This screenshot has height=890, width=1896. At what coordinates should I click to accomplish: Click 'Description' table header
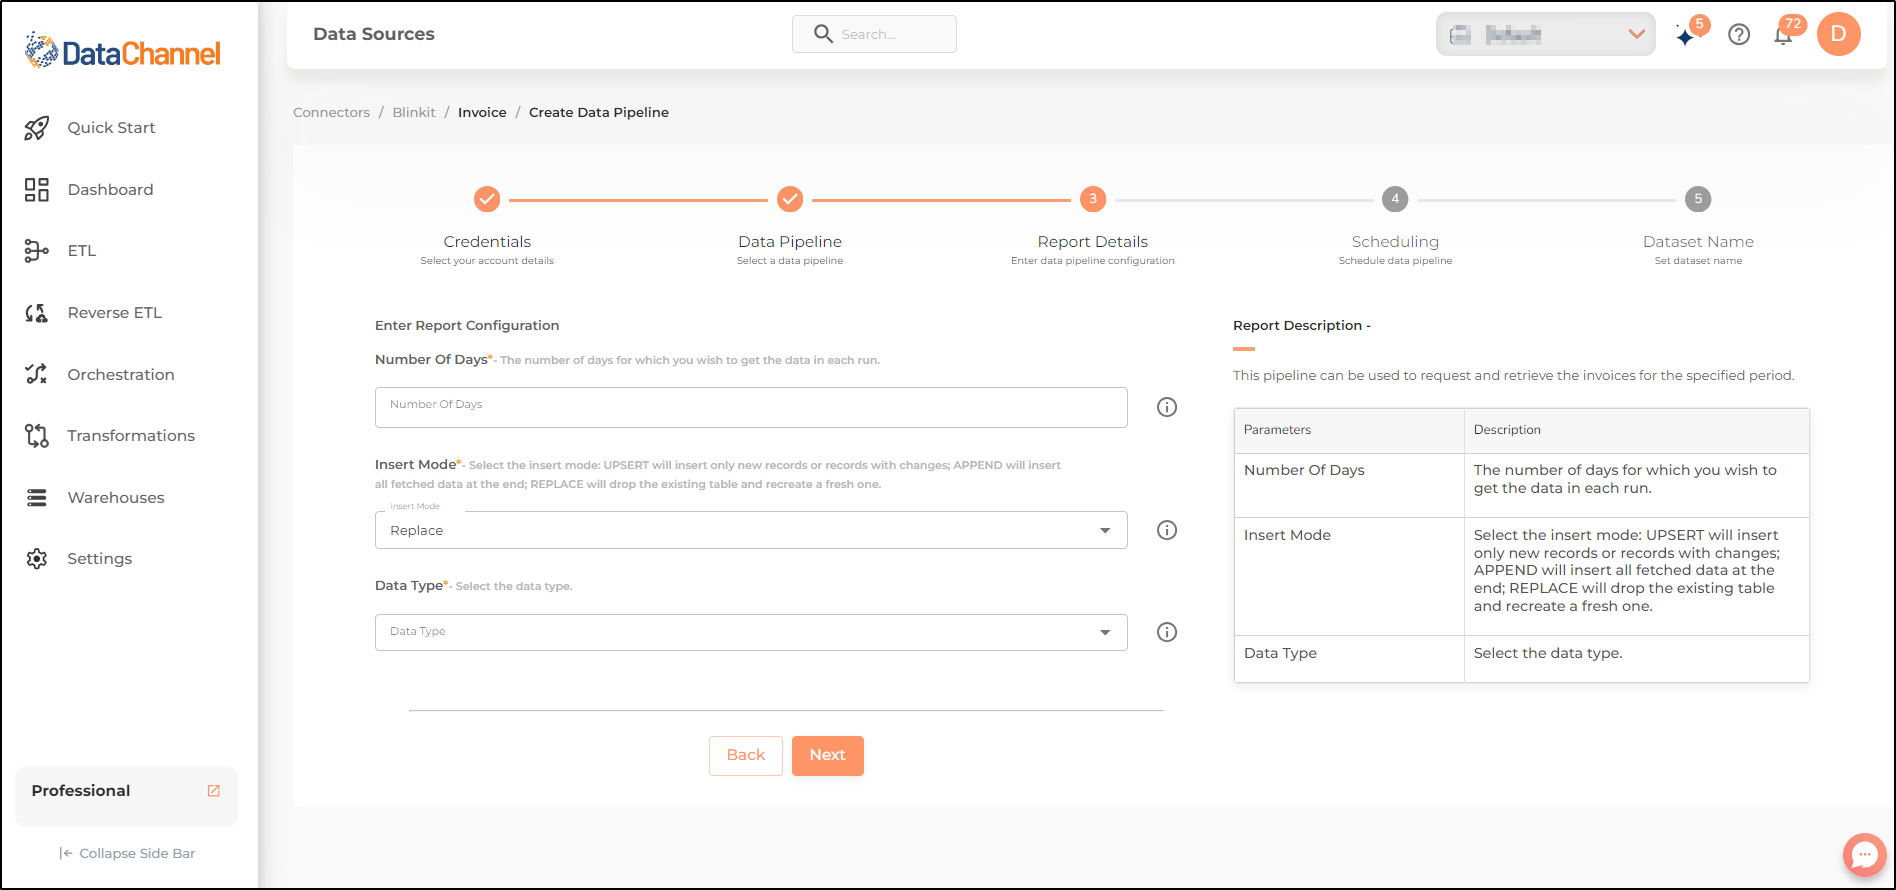click(1637, 431)
